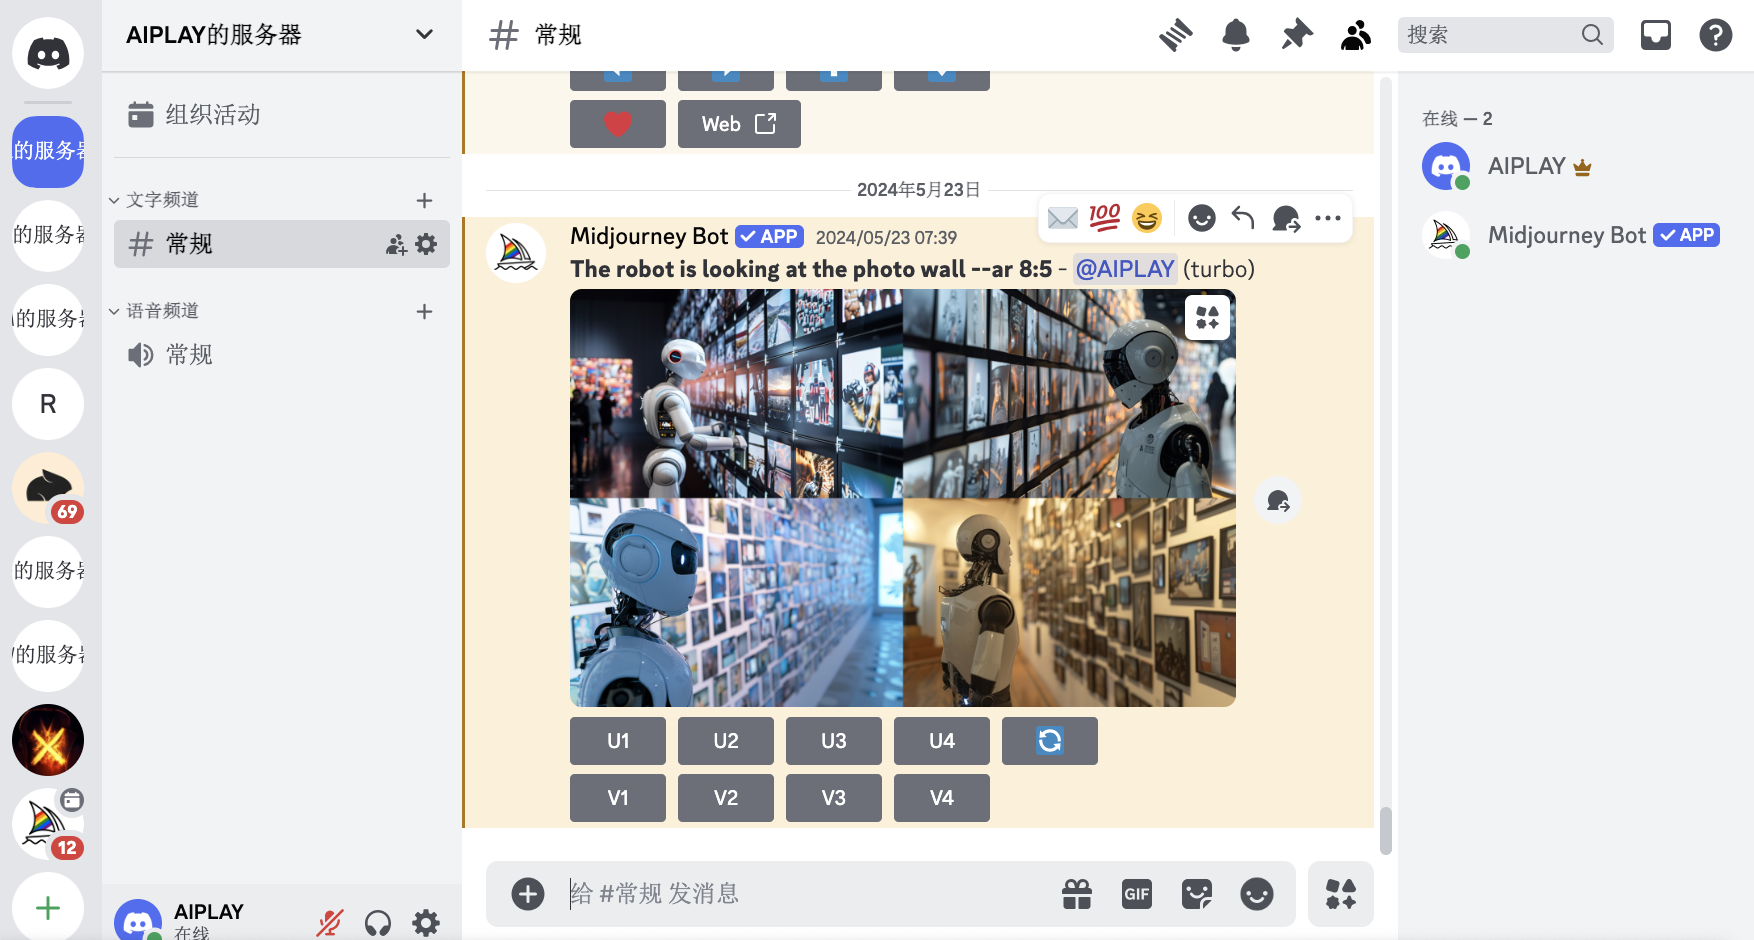Add a channel to 语音频道
1754x940 pixels.
[x=424, y=312]
